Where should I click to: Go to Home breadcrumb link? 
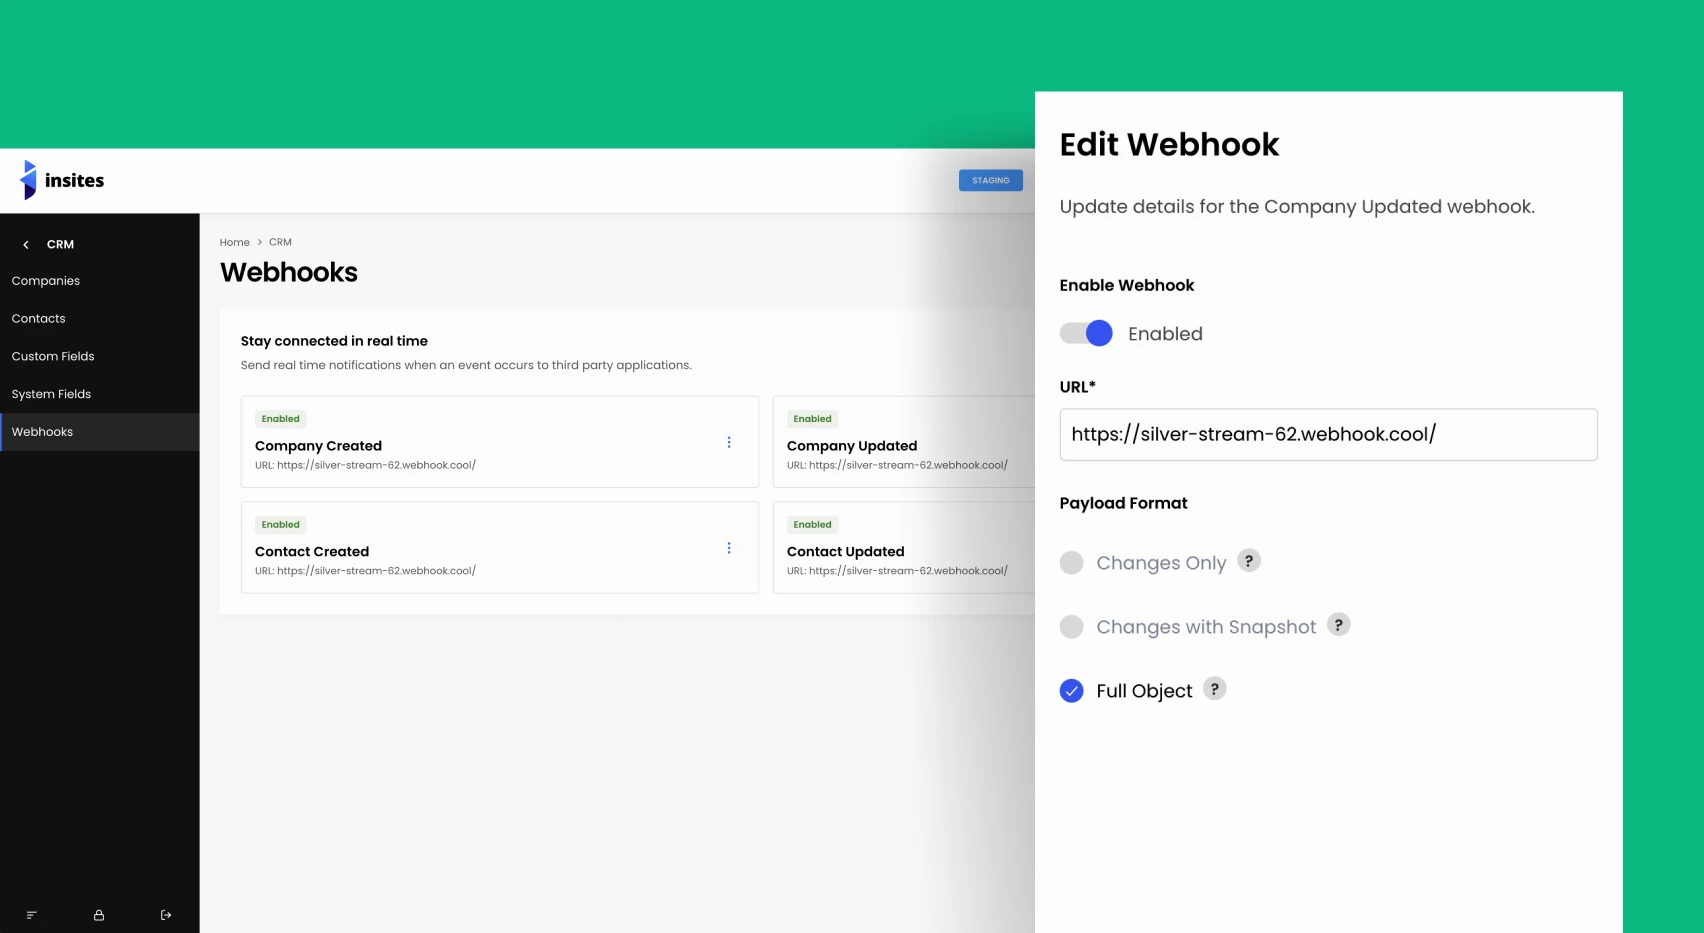pos(235,242)
